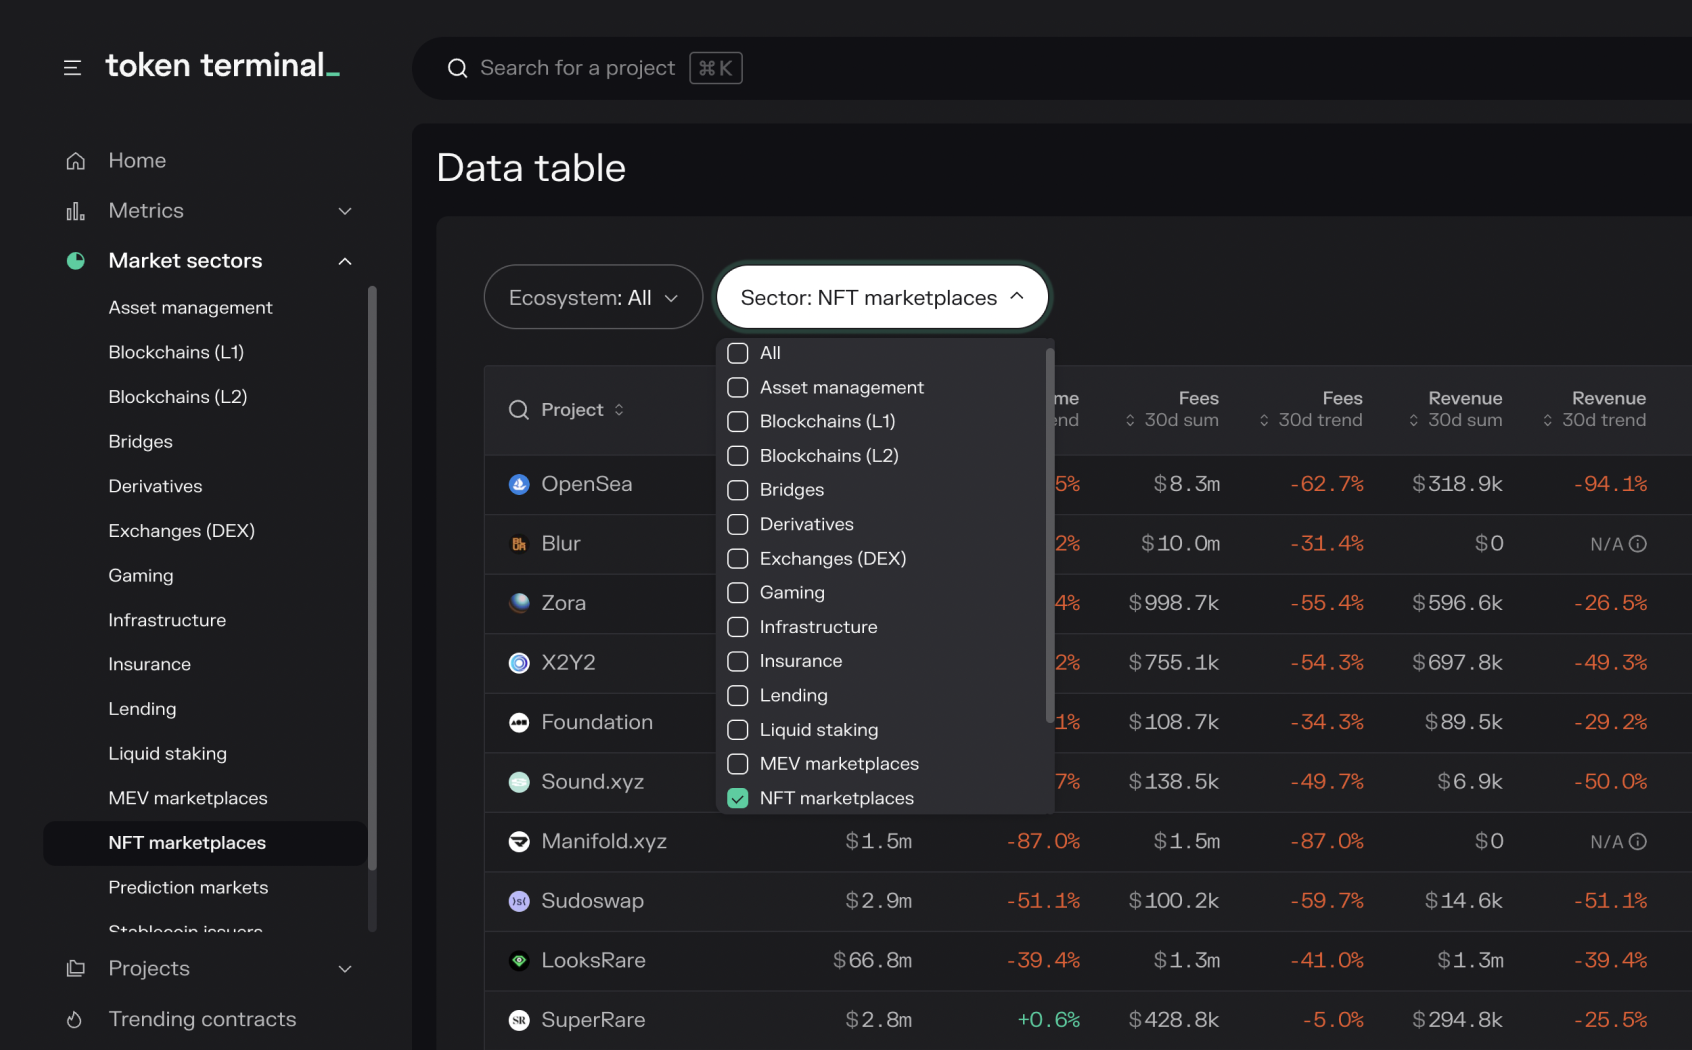Viewport: 1692px width, 1050px height.
Task: Focus the Search for a project field
Action: [577, 68]
